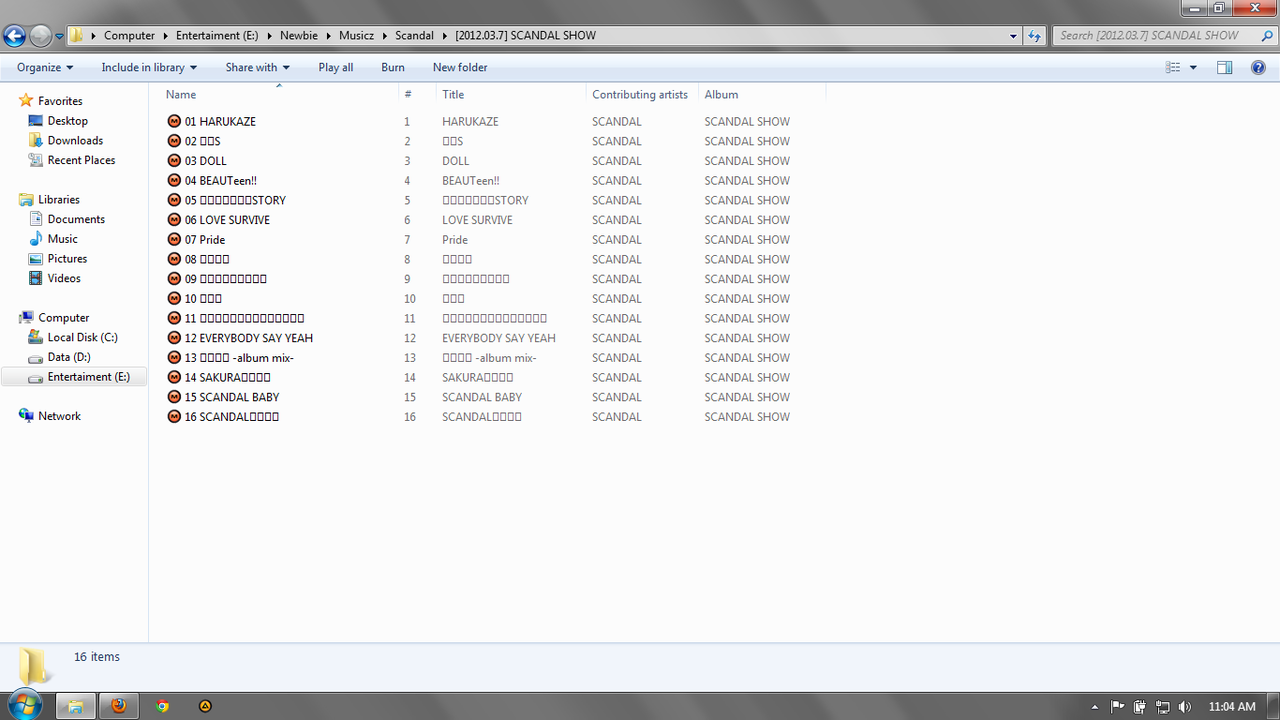
Task: Select the 15 SCANDAL BABY file icon
Action: (174, 397)
